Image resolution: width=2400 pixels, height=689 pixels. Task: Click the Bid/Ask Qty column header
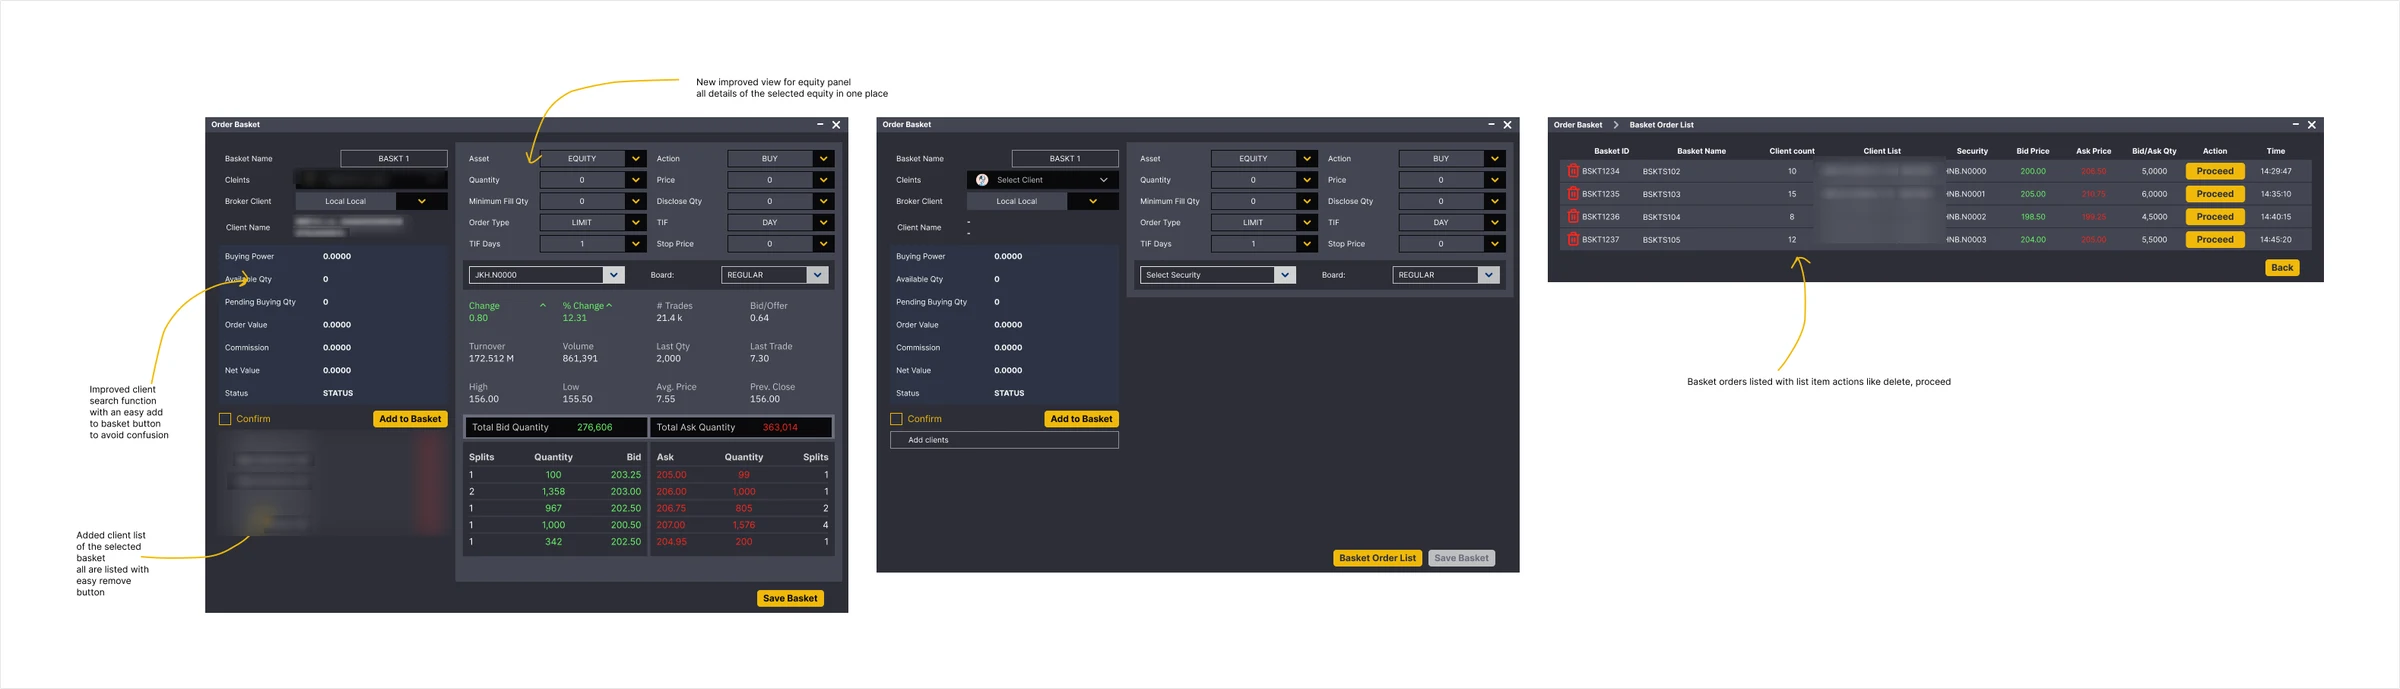[x=2154, y=151]
